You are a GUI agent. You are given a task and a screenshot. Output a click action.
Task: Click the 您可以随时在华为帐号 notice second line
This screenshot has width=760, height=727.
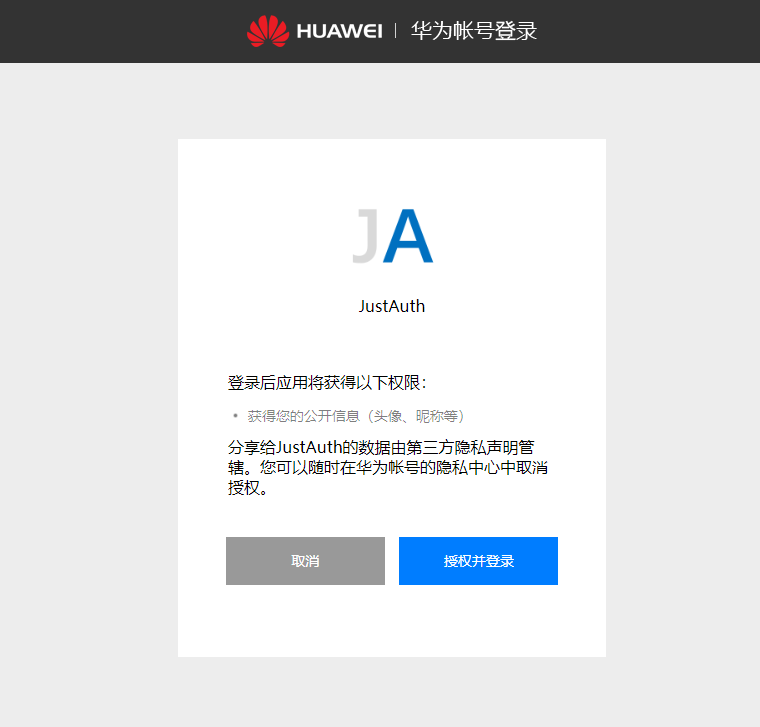click(x=388, y=467)
